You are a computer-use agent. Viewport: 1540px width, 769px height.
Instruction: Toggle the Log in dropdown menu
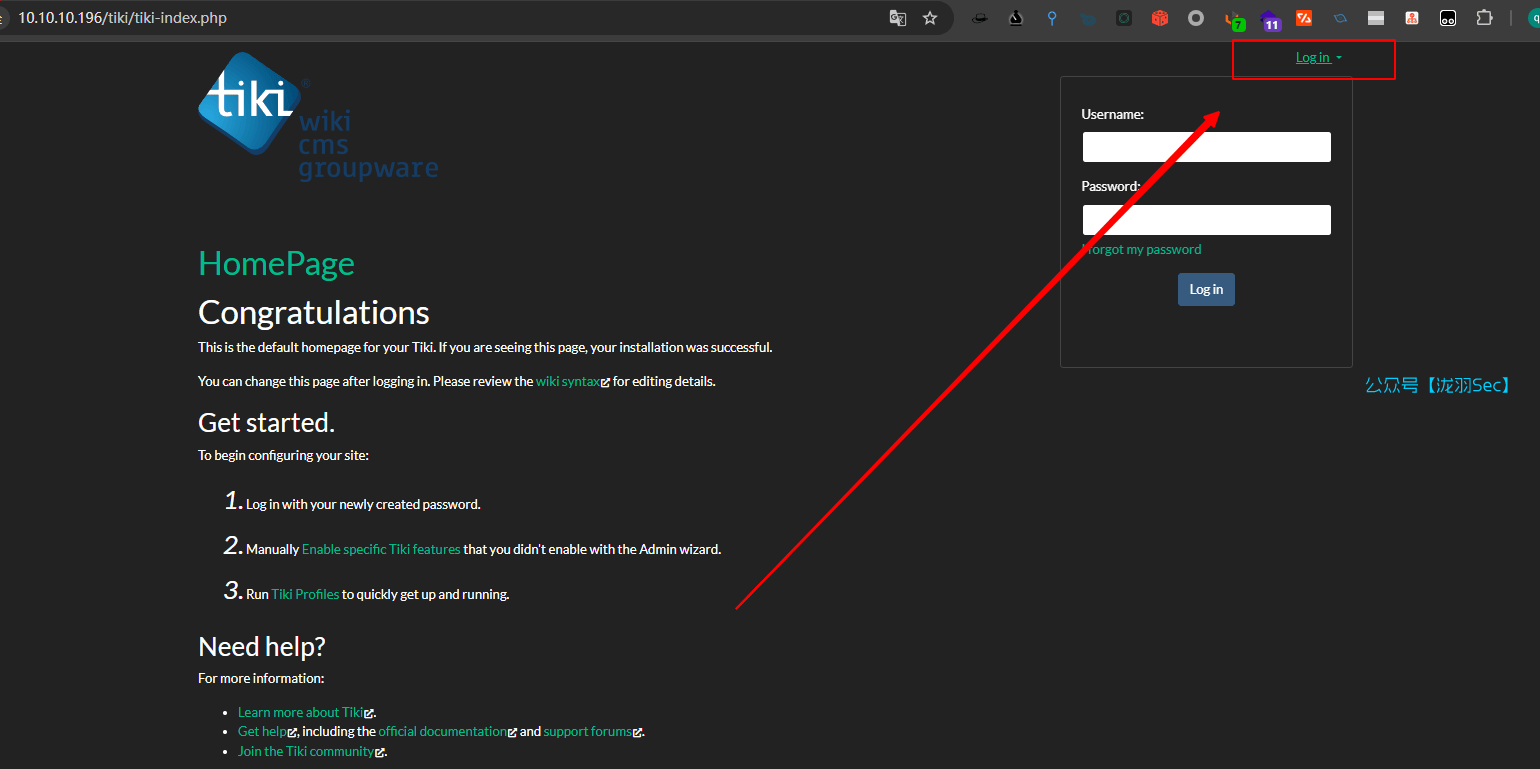click(1318, 58)
